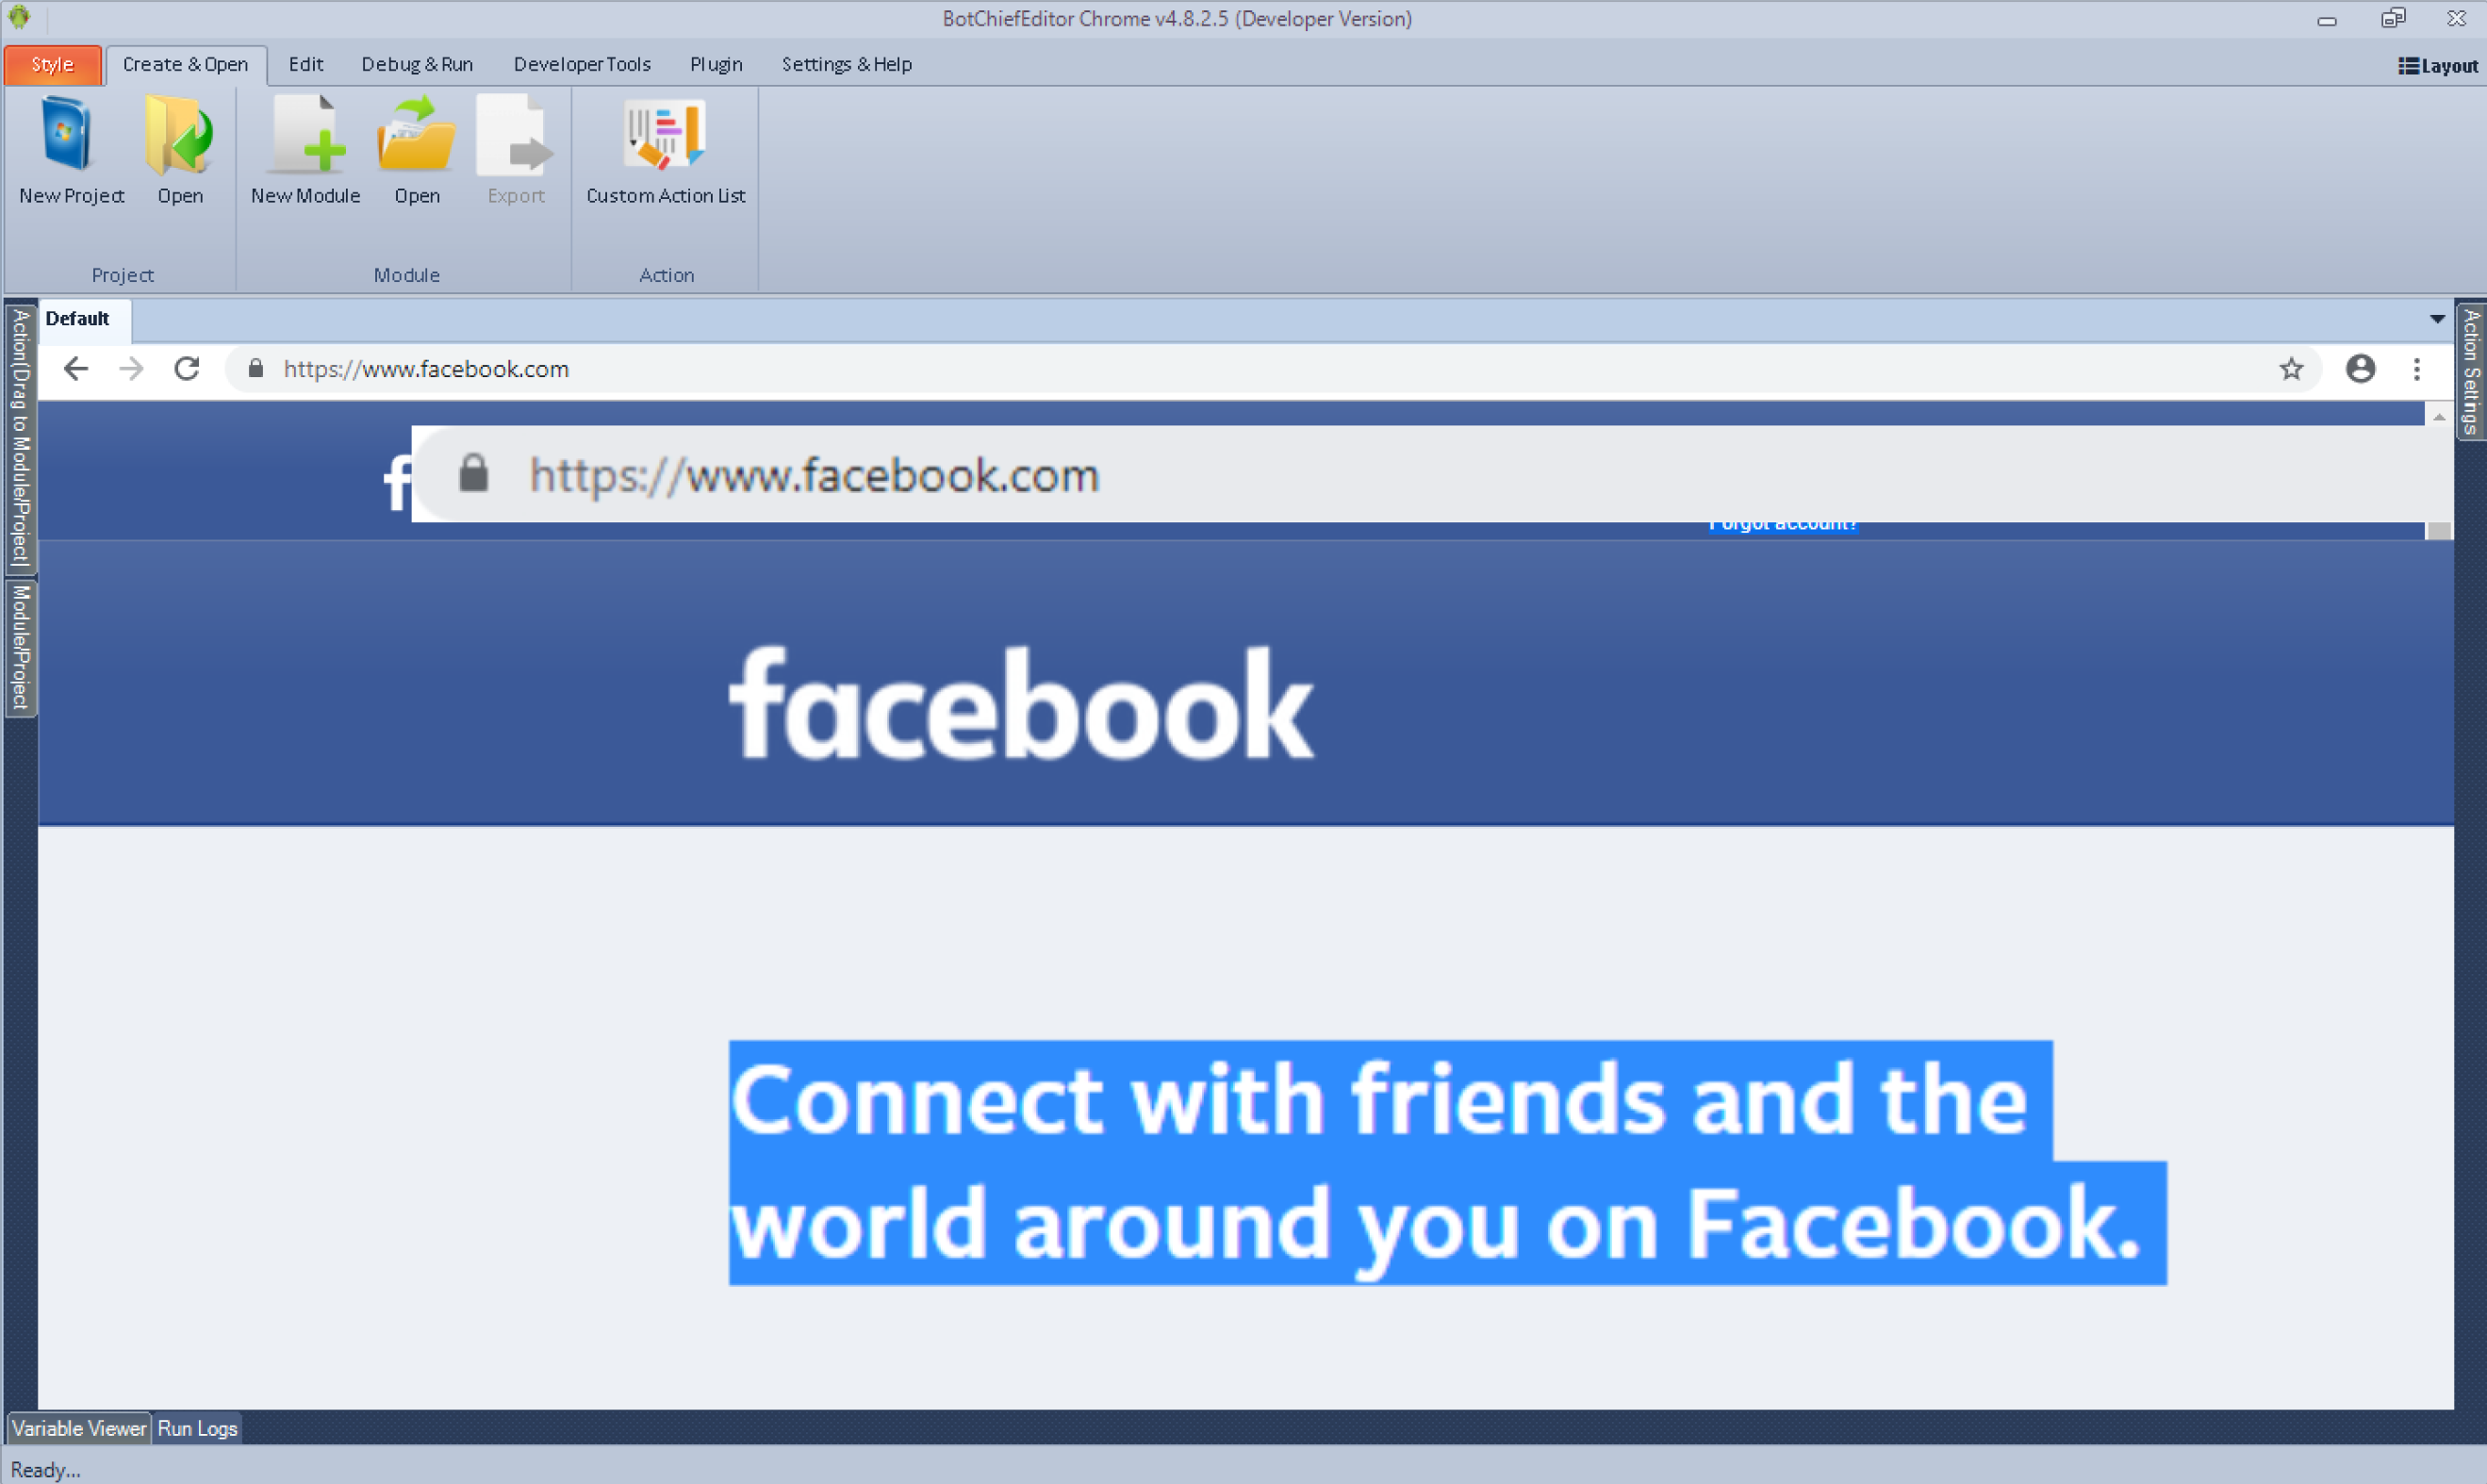Expand the Action Settings side panel
The width and height of the screenshot is (2487, 1484).
[x=2471, y=371]
